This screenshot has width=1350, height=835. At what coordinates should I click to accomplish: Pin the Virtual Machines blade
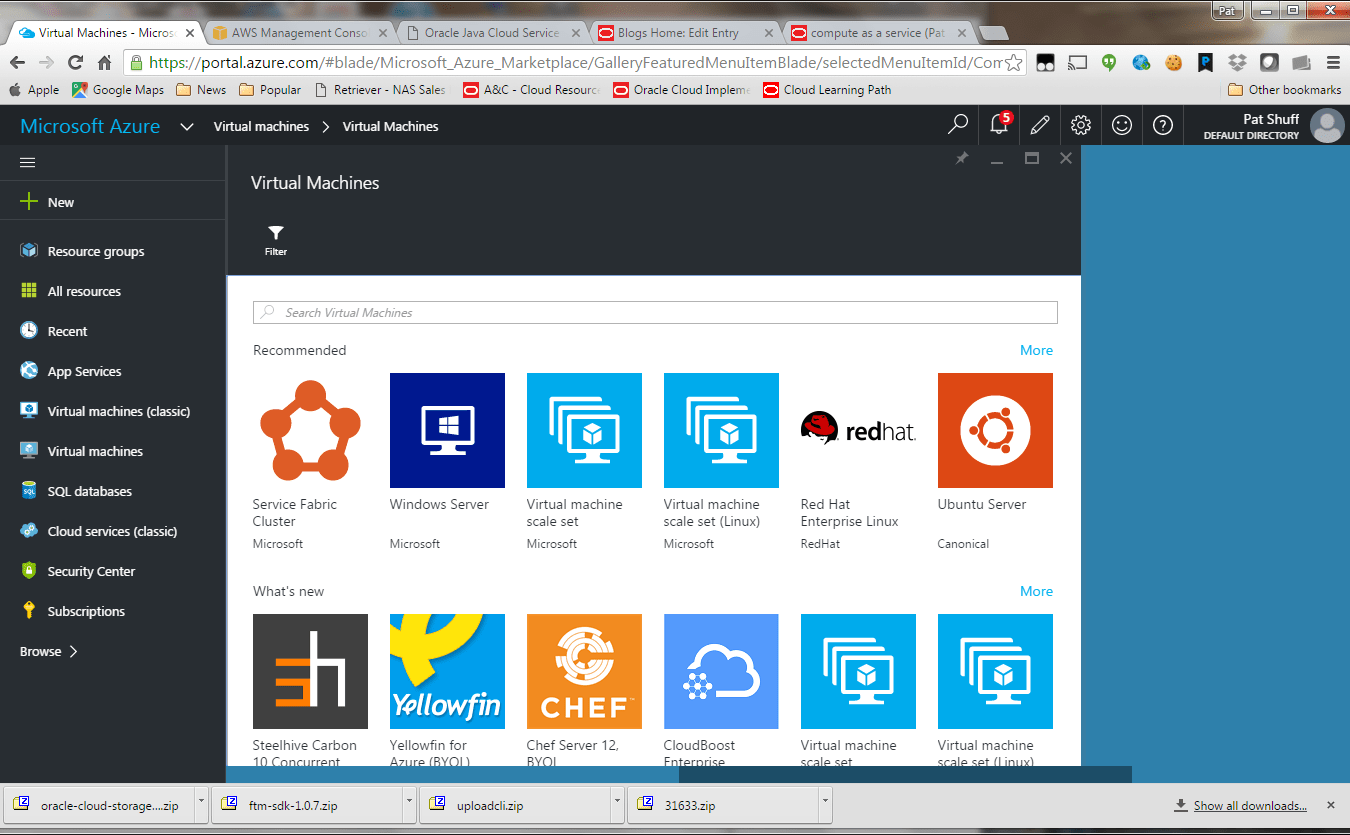(x=962, y=158)
